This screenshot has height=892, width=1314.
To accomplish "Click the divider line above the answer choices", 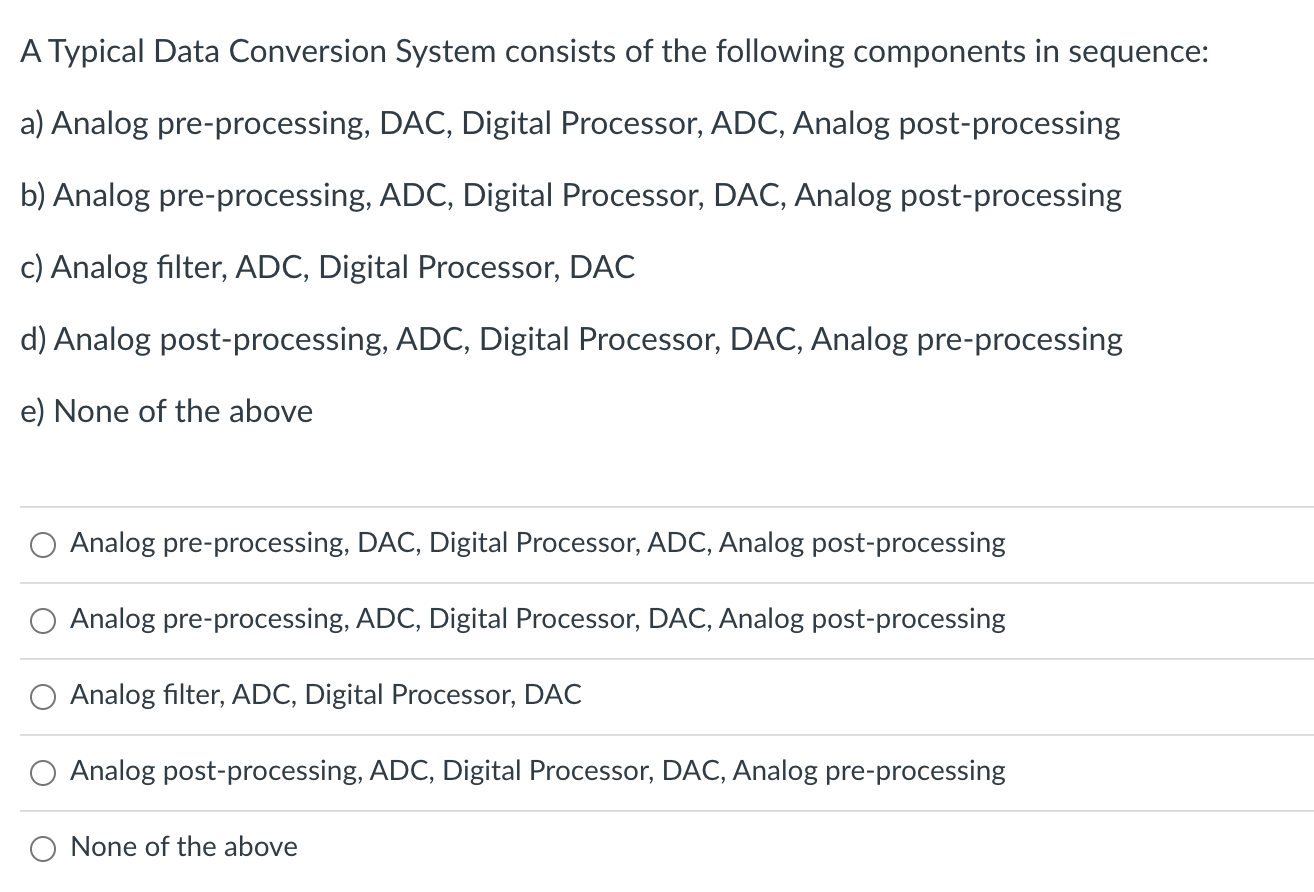I will 657,506.
